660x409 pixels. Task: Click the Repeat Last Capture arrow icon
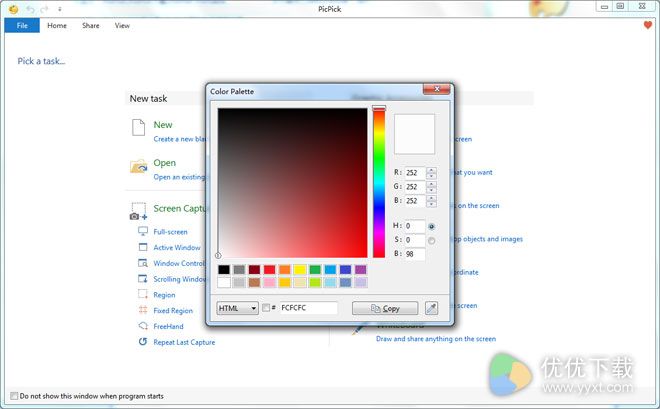143,342
